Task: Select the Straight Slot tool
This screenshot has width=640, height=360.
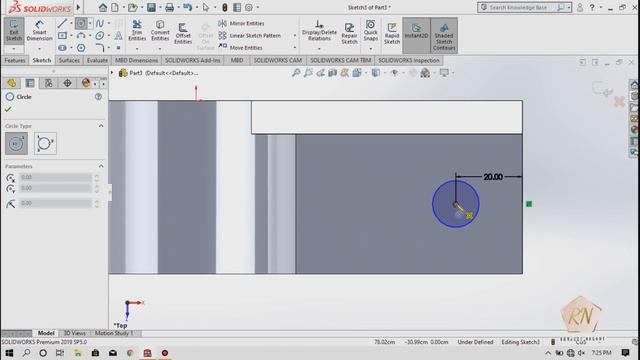Action: point(62,48)
